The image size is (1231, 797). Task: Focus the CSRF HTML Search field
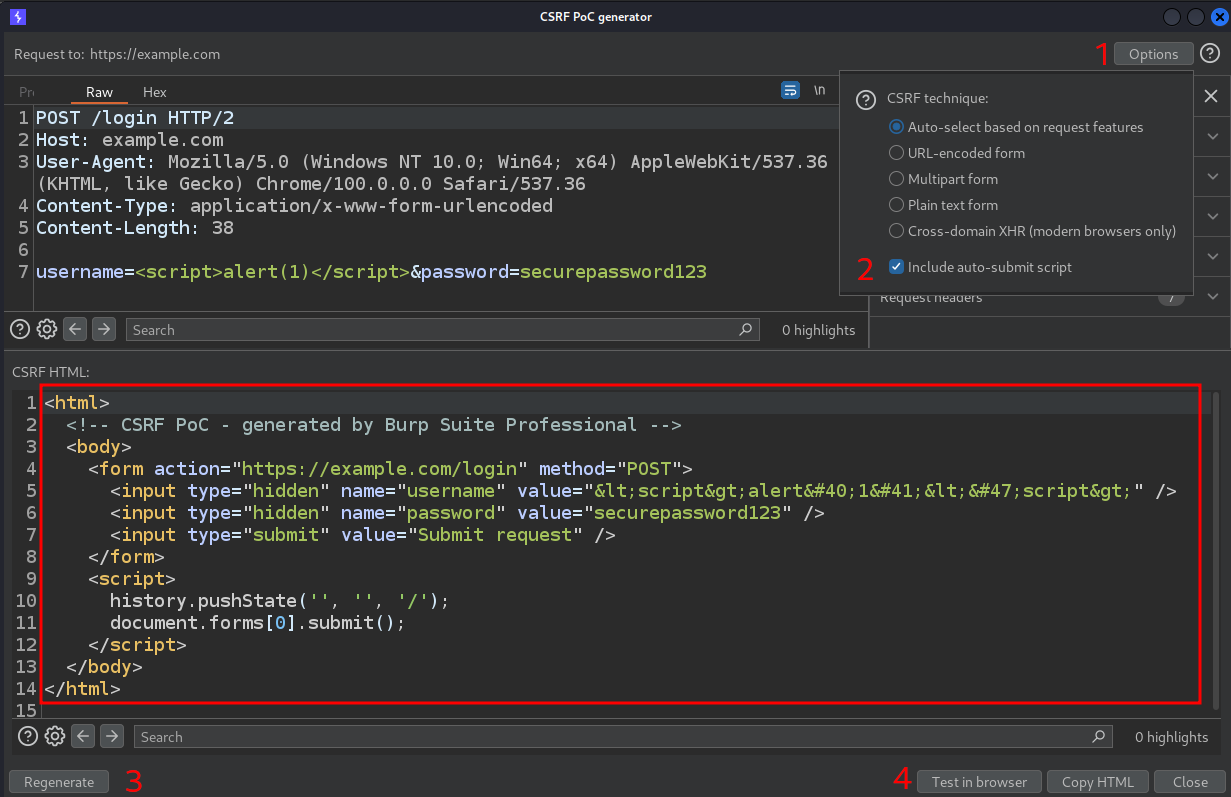(622, 736)
